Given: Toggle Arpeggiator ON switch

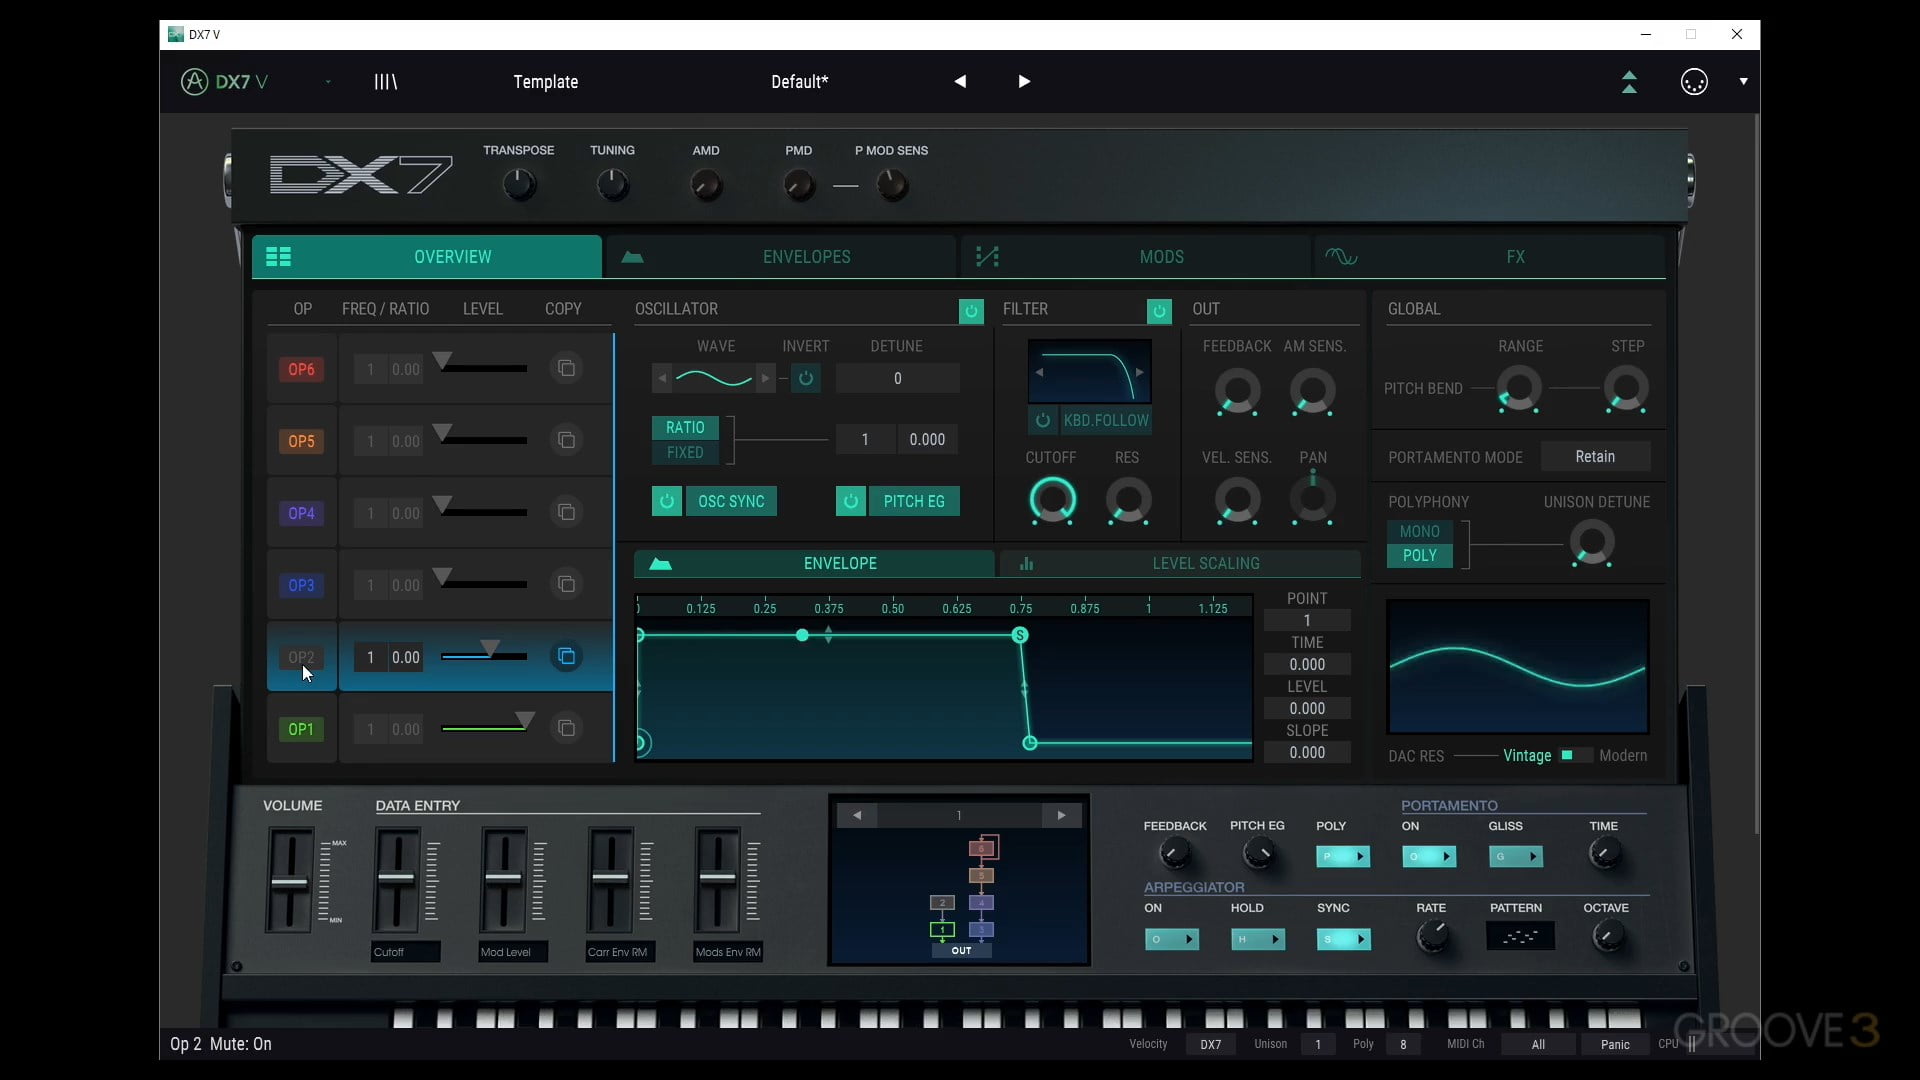Looking at the screenshot, I should click(x=1172, y=939).
